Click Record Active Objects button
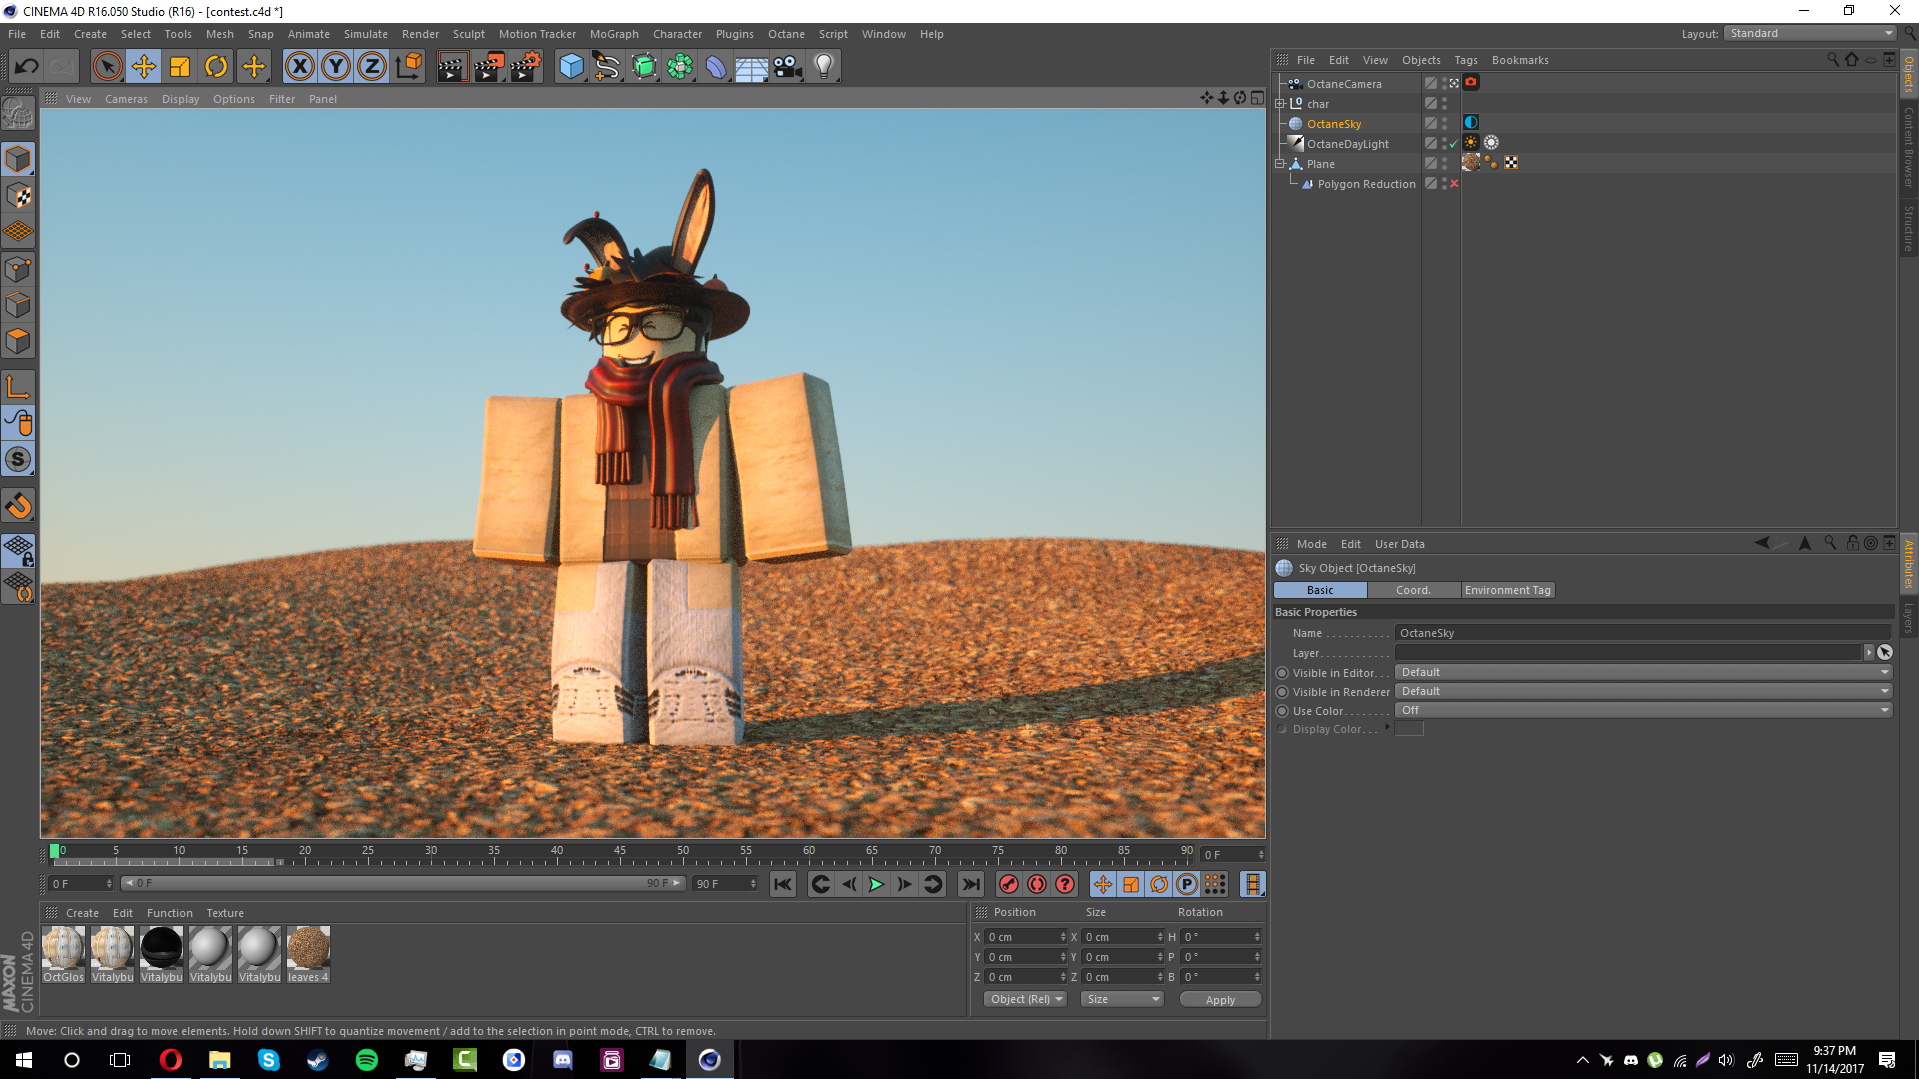 (1009, 884)
